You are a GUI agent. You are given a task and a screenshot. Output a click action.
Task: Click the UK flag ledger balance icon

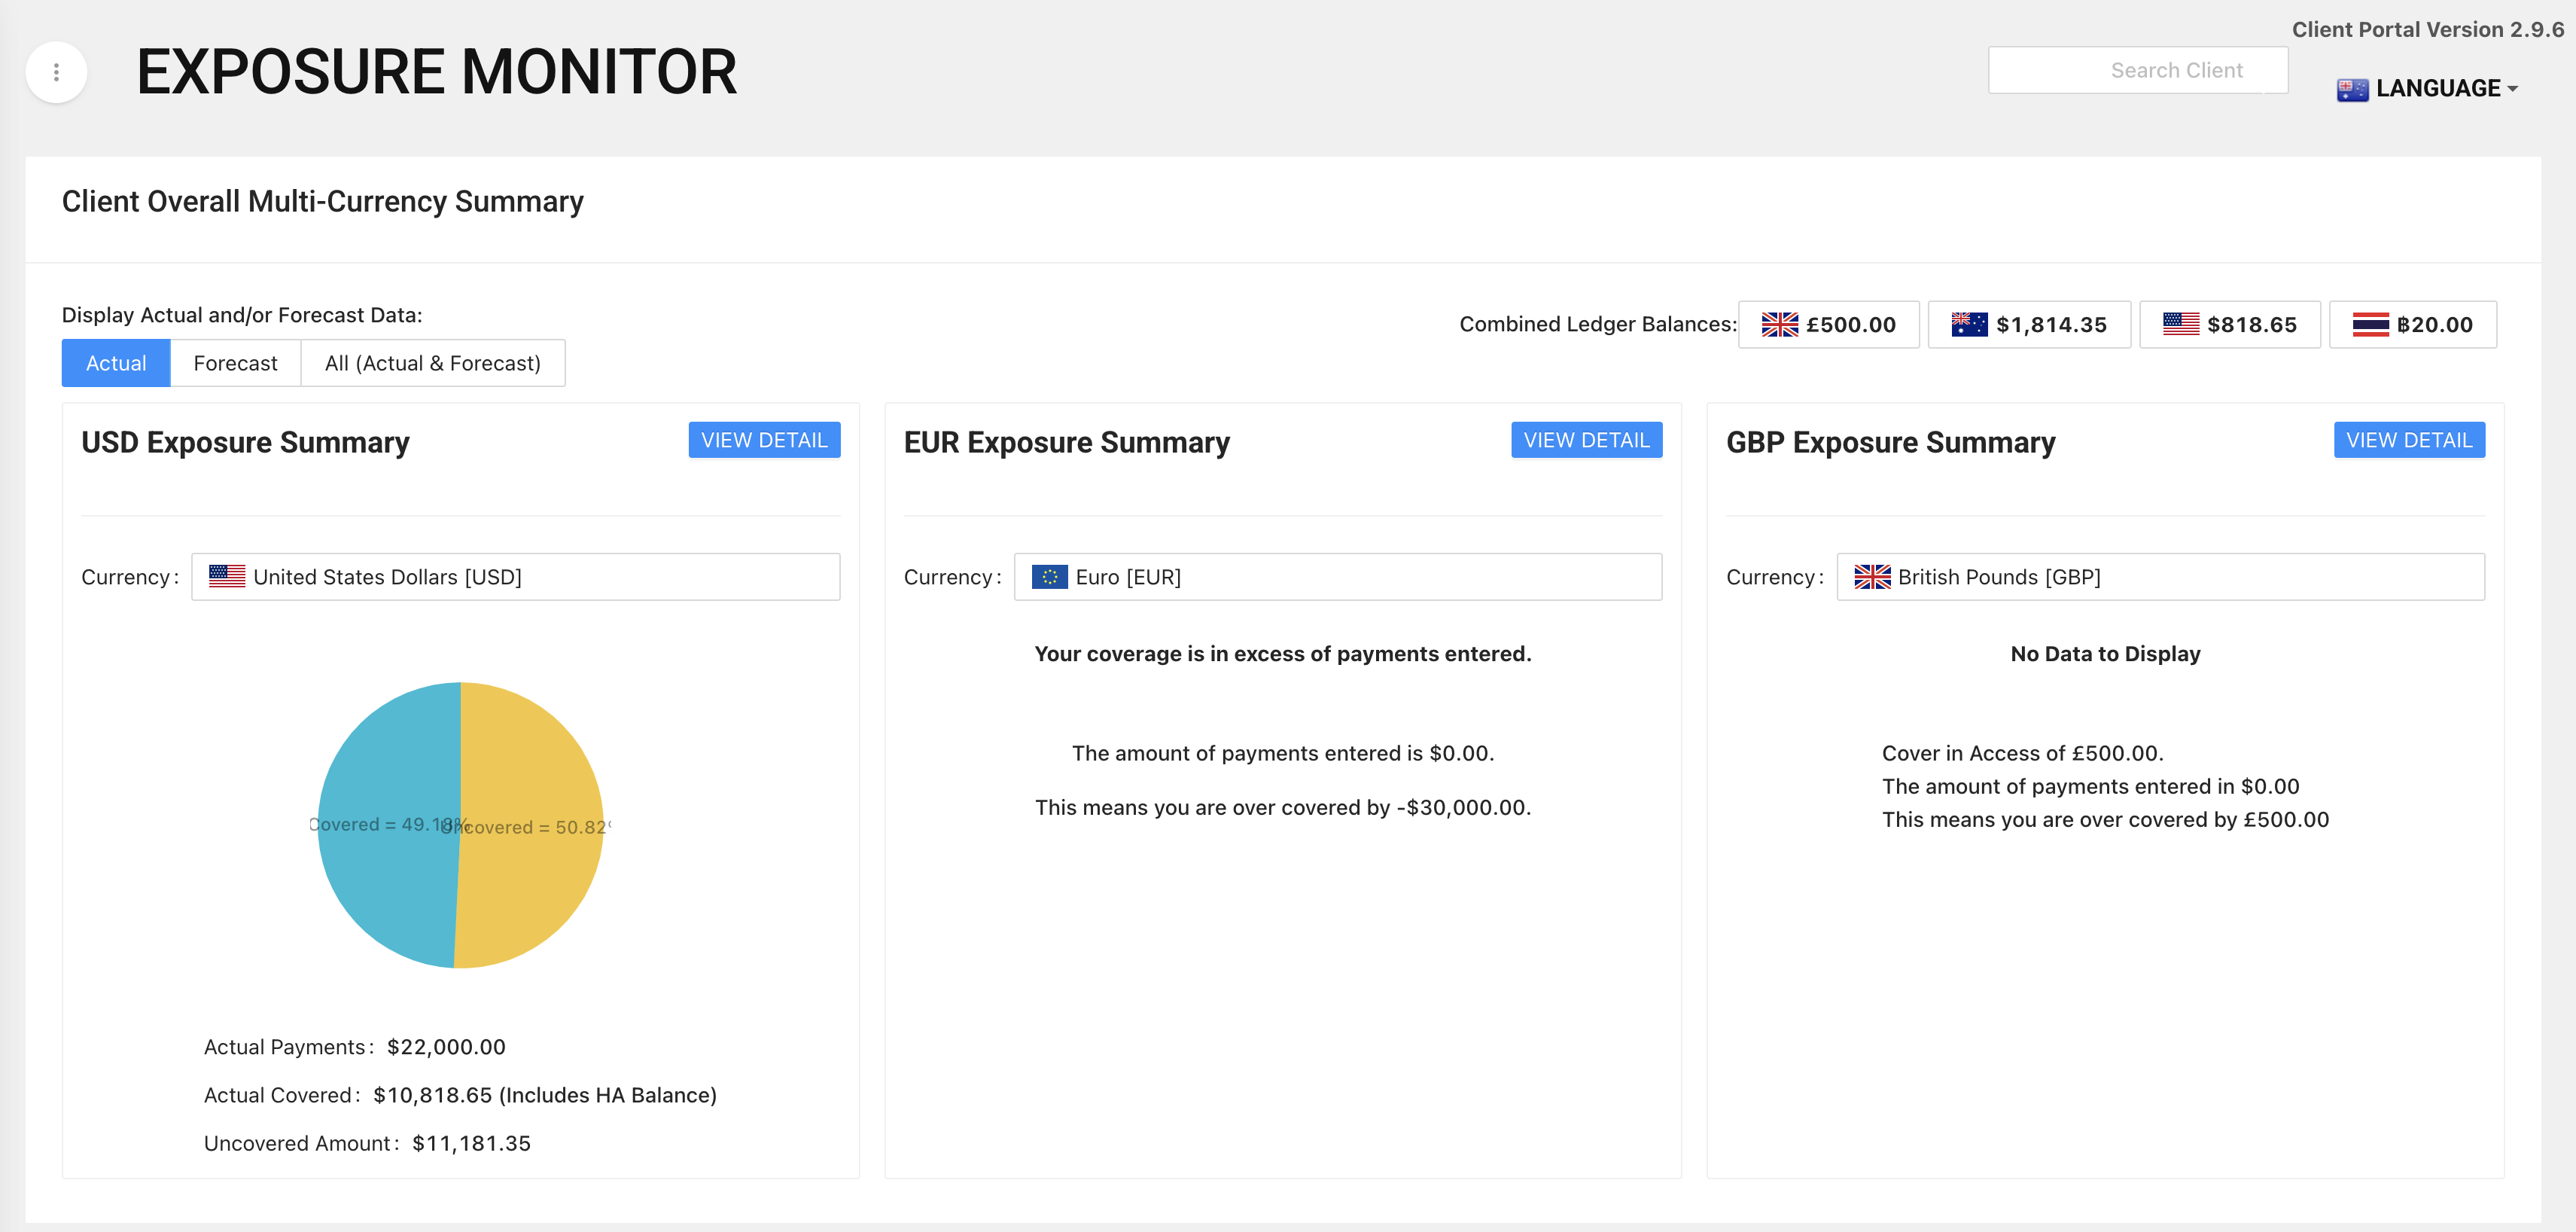[x=1779, y=325]
